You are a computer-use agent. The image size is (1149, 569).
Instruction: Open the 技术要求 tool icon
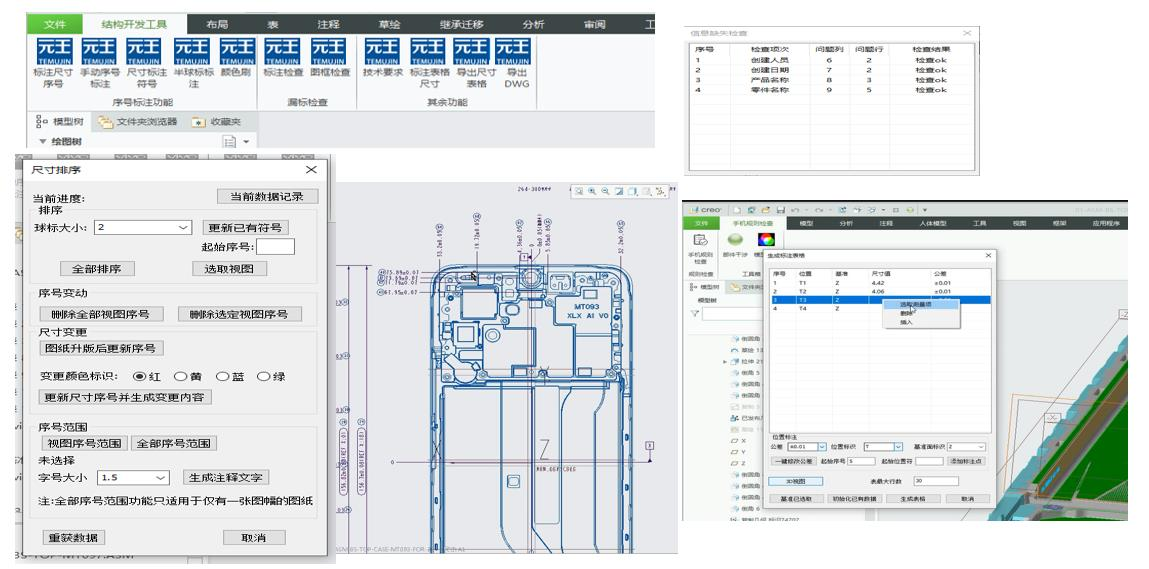click(381, 54)
